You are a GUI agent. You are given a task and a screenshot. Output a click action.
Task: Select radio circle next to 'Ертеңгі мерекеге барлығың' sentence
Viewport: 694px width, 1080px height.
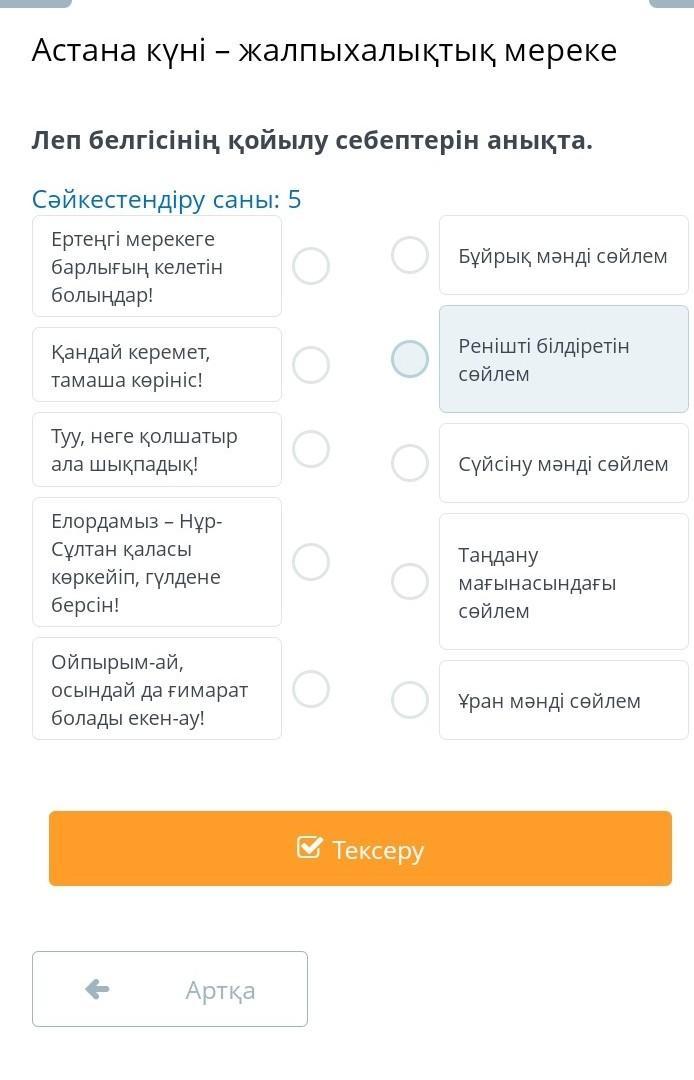tap(311, 266)
